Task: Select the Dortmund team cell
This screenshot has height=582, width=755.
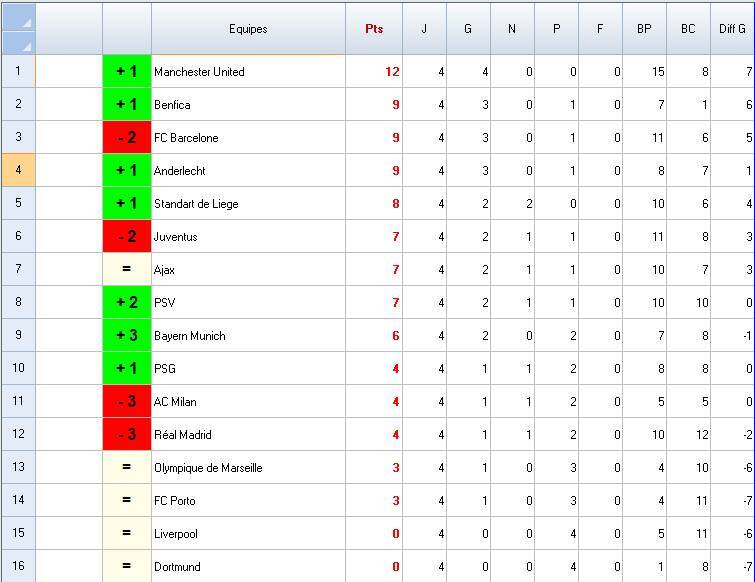Action: click(x=248, y=567)
